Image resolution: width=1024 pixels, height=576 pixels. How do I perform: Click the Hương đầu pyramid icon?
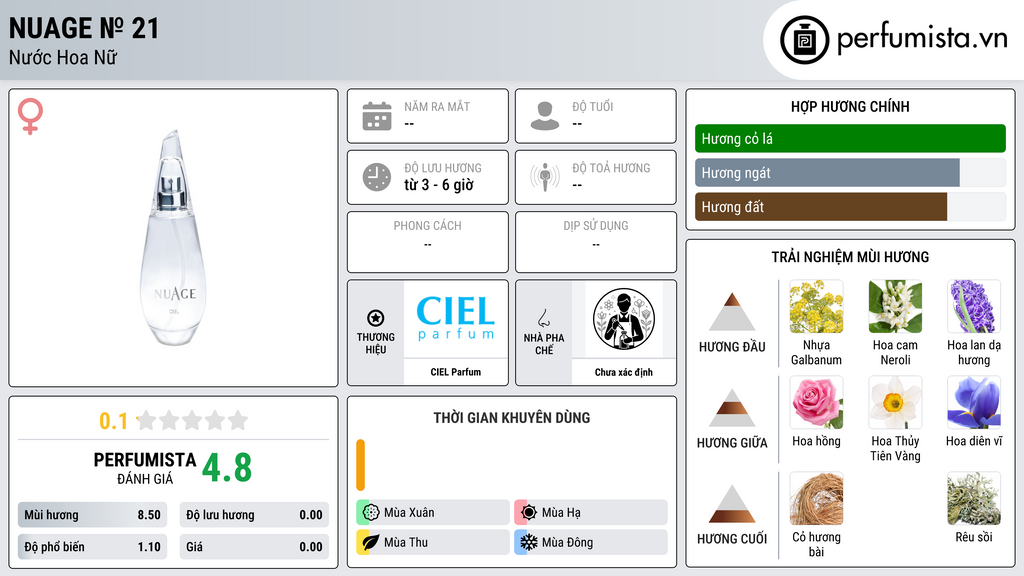coord(732,312)
